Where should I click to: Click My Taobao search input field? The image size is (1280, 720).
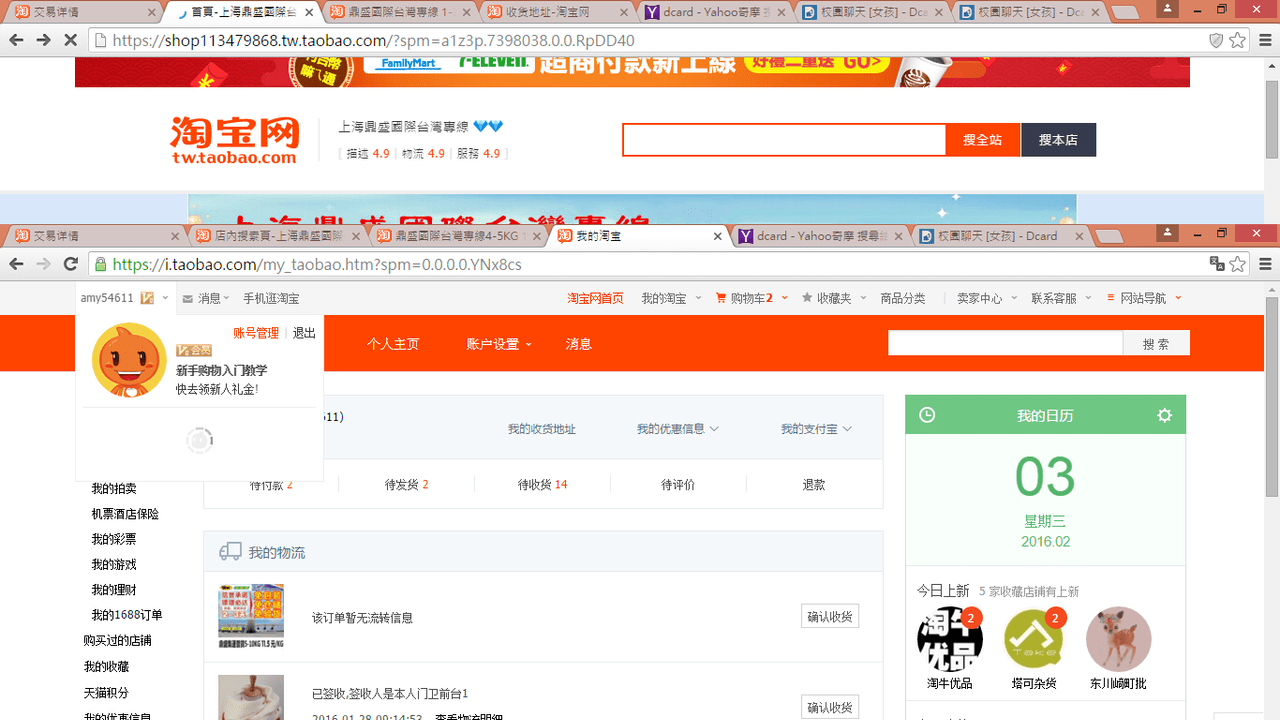[x=1005, y=343]
